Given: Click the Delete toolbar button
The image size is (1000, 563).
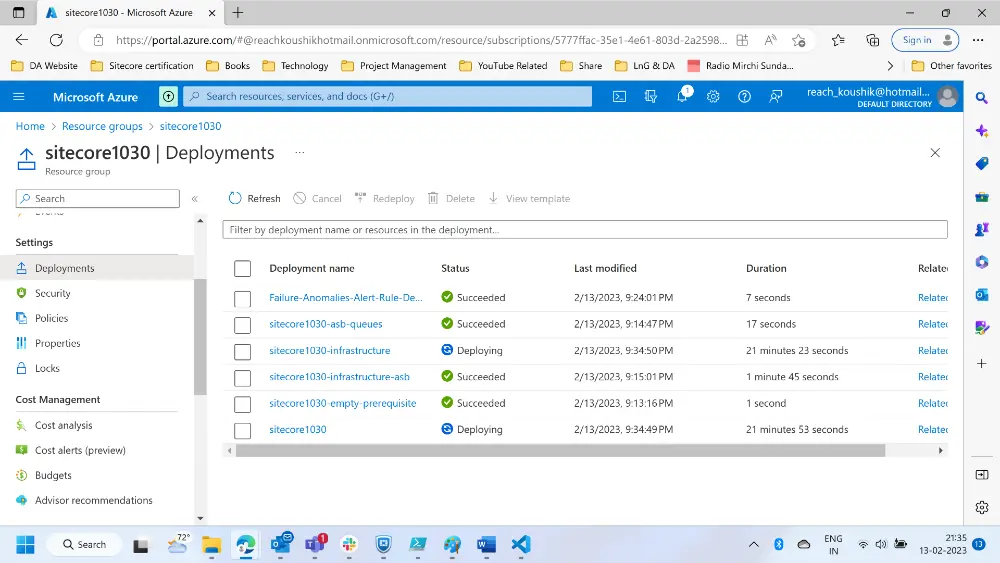Looking at the screenshot, I should [451, 198].
